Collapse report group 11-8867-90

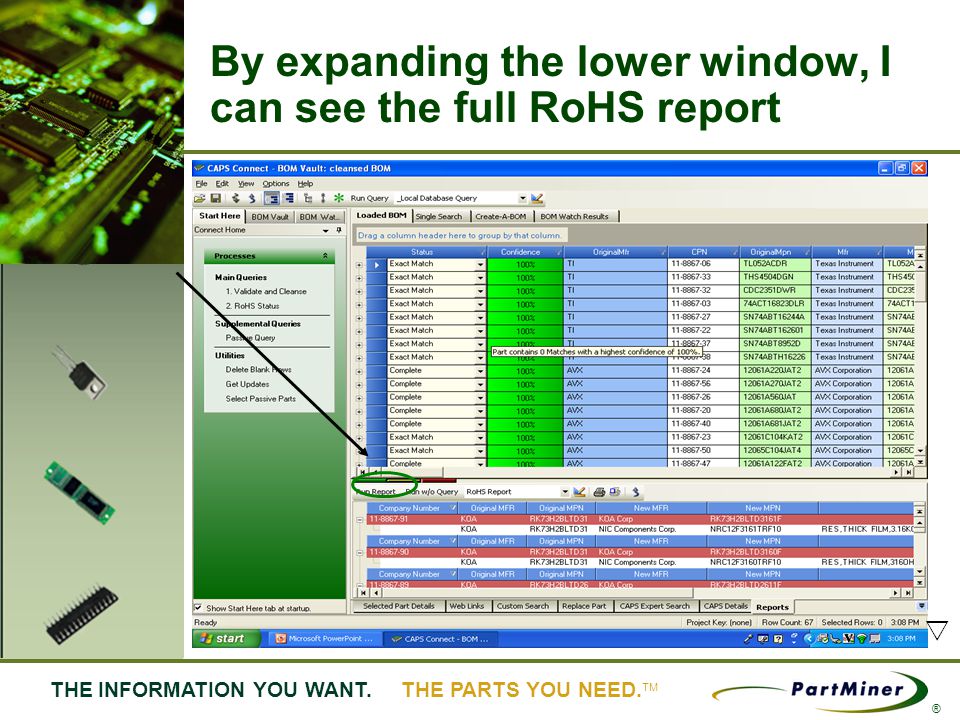pyautogui.click(x=360, y=553)
